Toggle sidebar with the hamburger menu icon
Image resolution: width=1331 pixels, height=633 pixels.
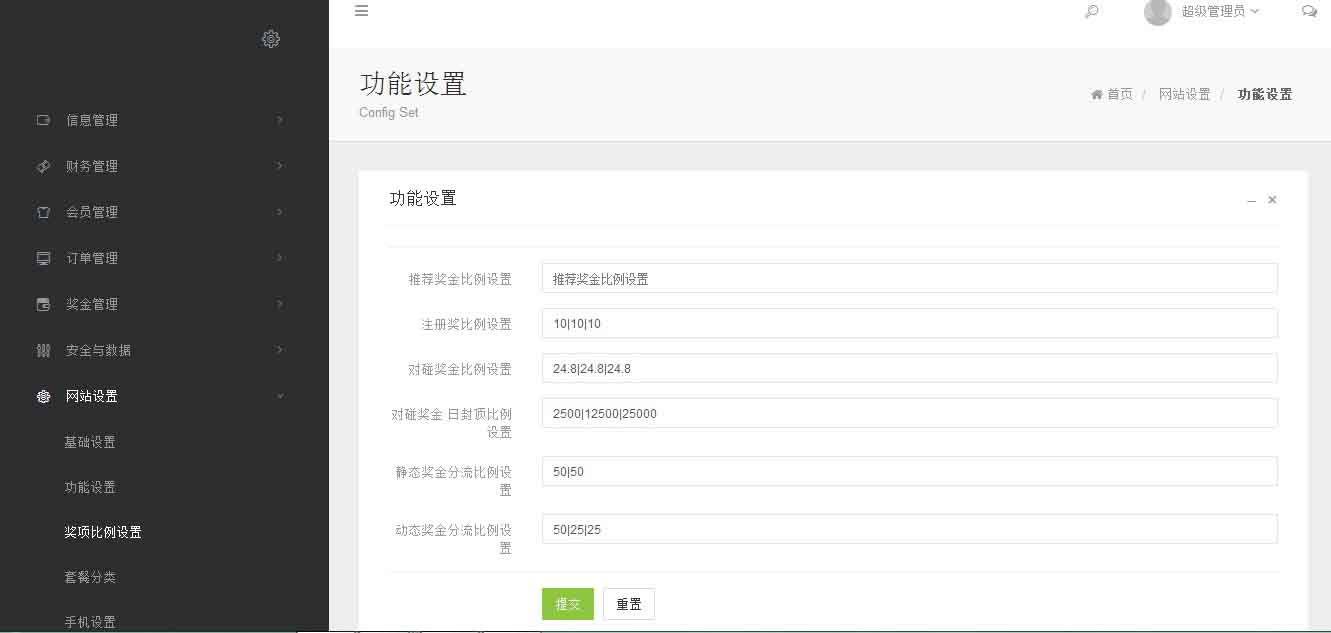point(362,11)
